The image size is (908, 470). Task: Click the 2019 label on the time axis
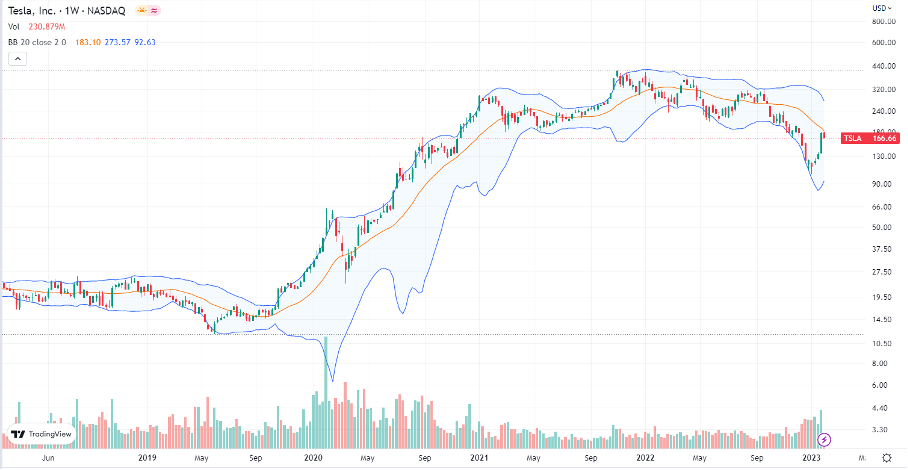pyautogui.click(x=148, y=456)
